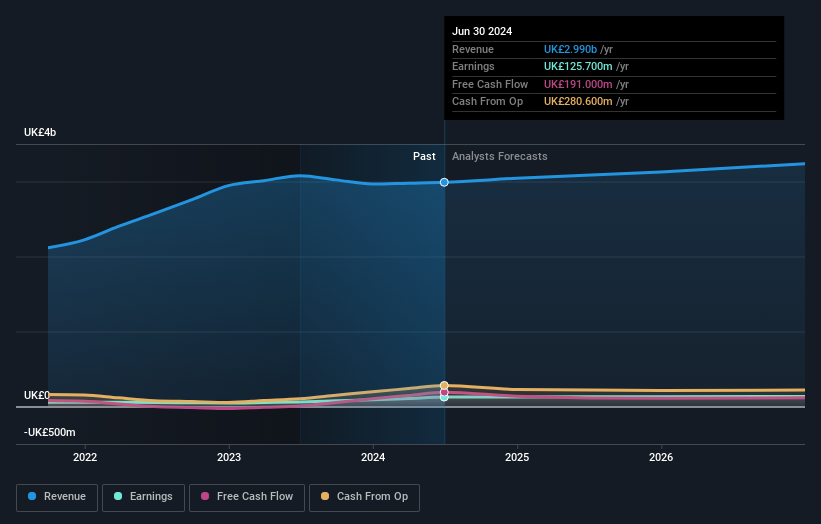Click the Earnings label in tooltip
821x524 pixels.
tap(473, 66)
